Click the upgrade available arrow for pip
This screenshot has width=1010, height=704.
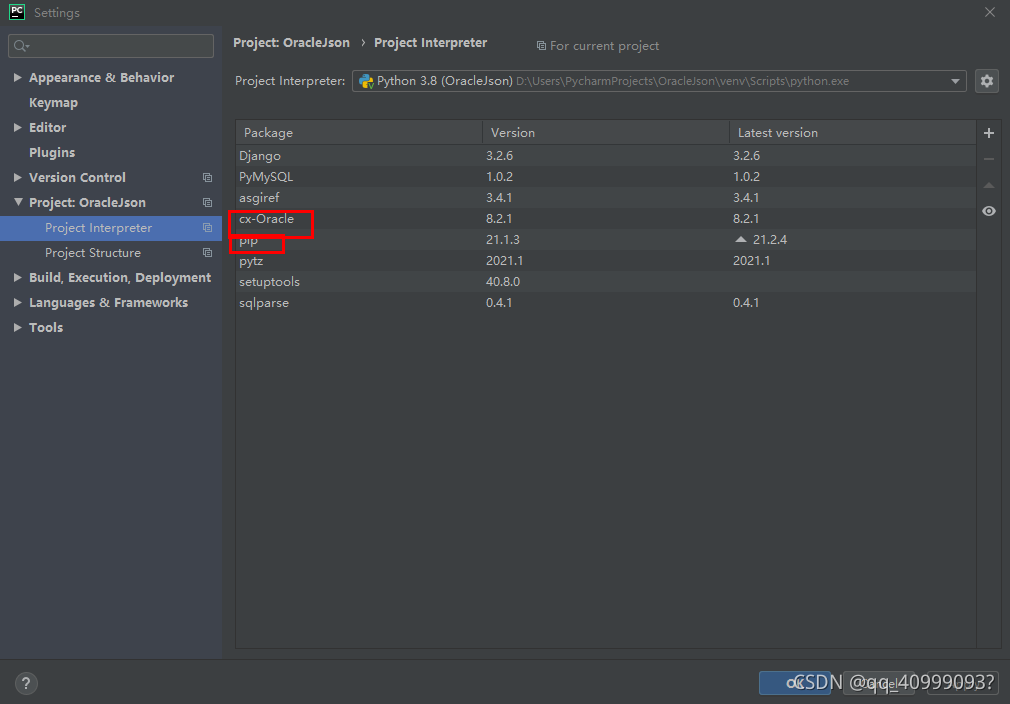click(741, 240)
